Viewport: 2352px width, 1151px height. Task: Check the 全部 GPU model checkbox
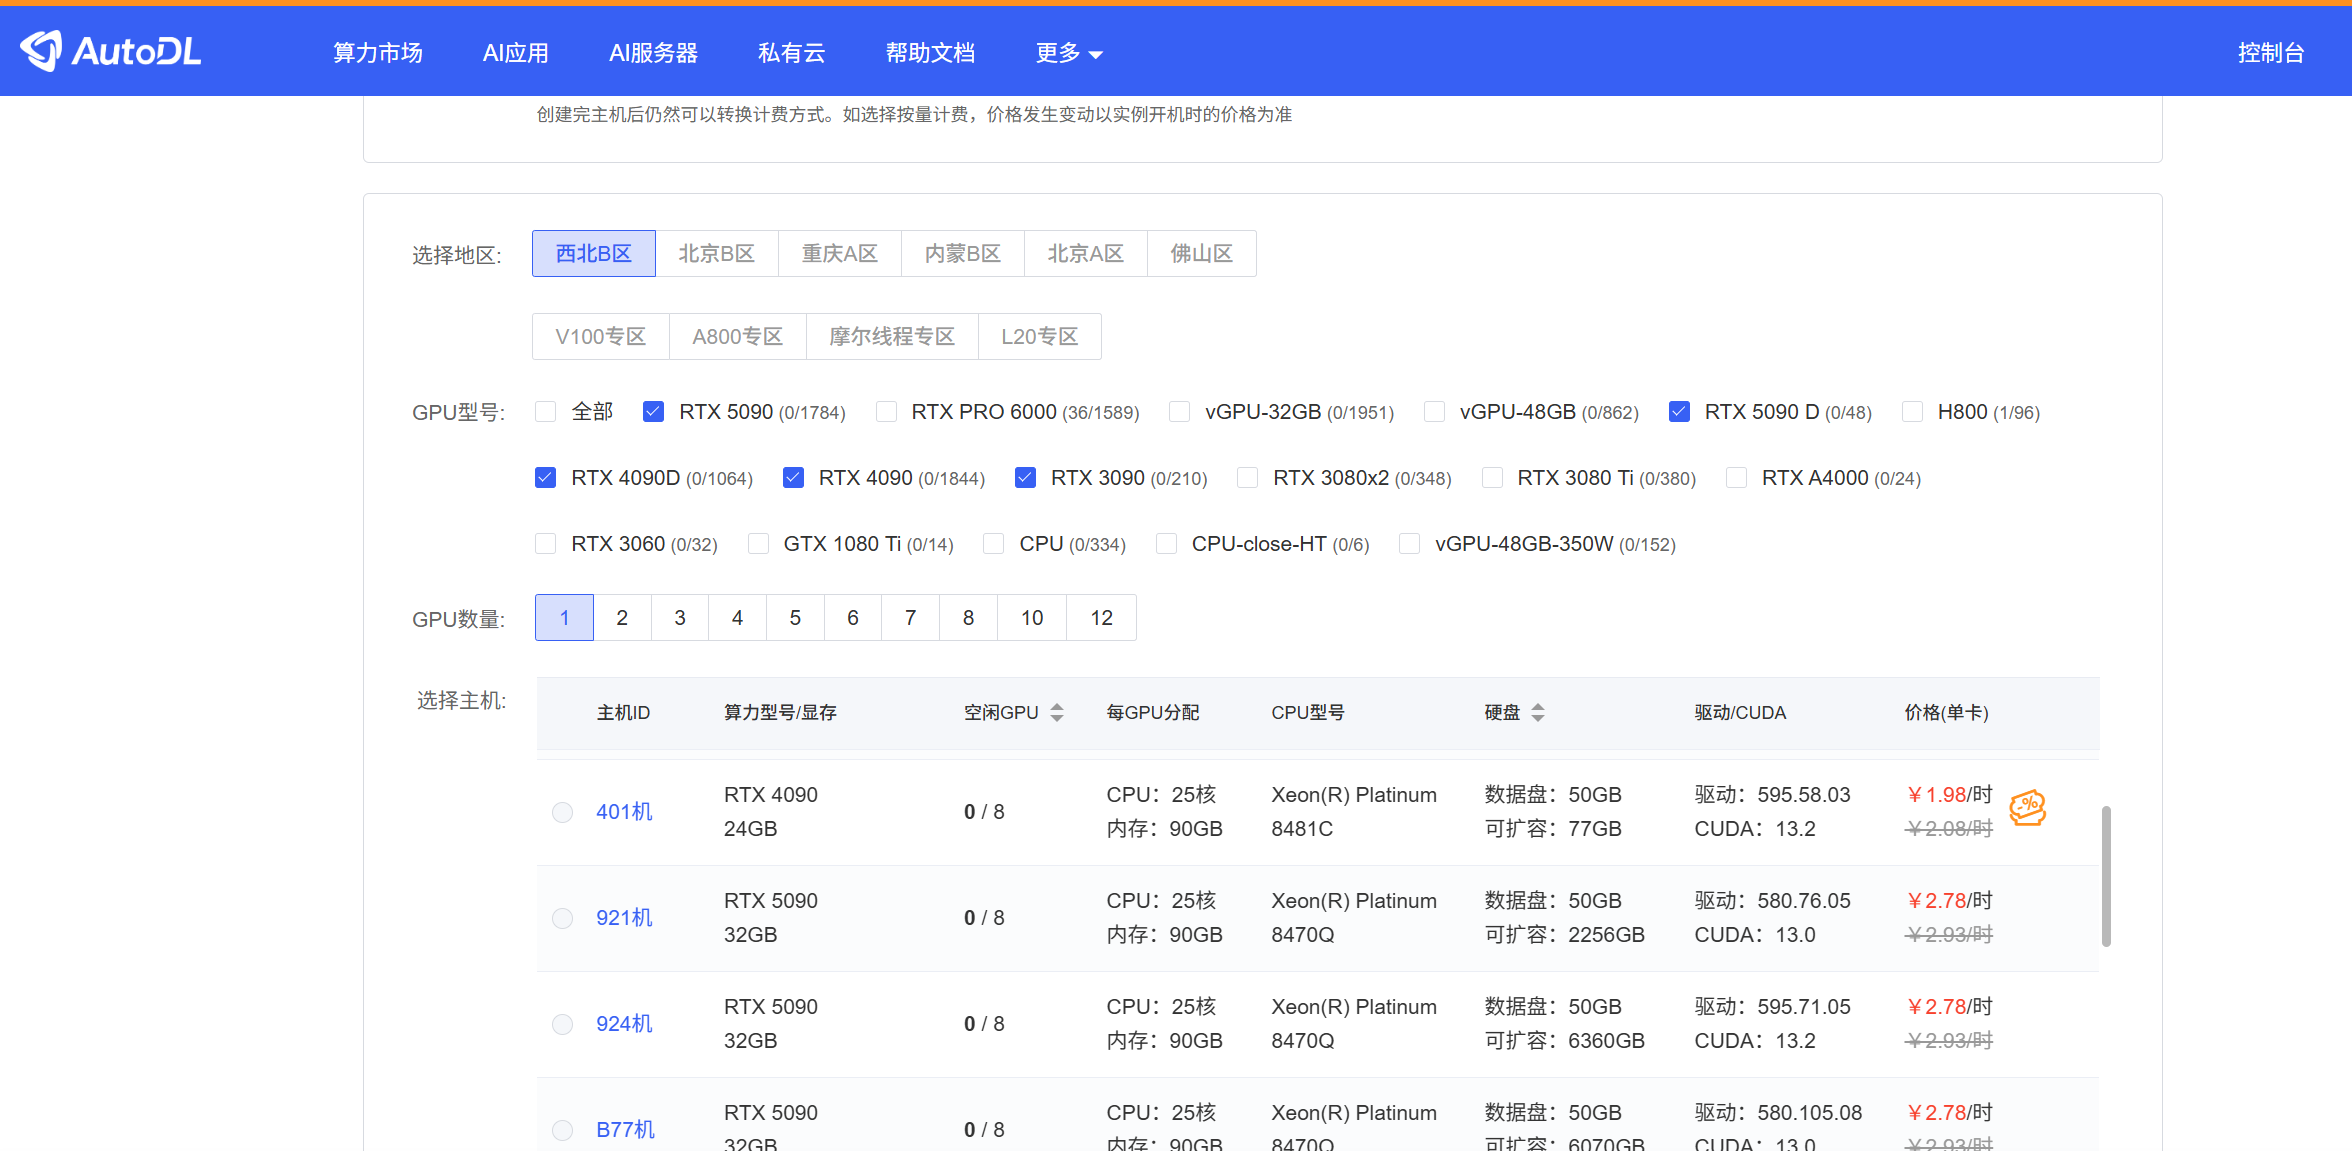(546, 412)
